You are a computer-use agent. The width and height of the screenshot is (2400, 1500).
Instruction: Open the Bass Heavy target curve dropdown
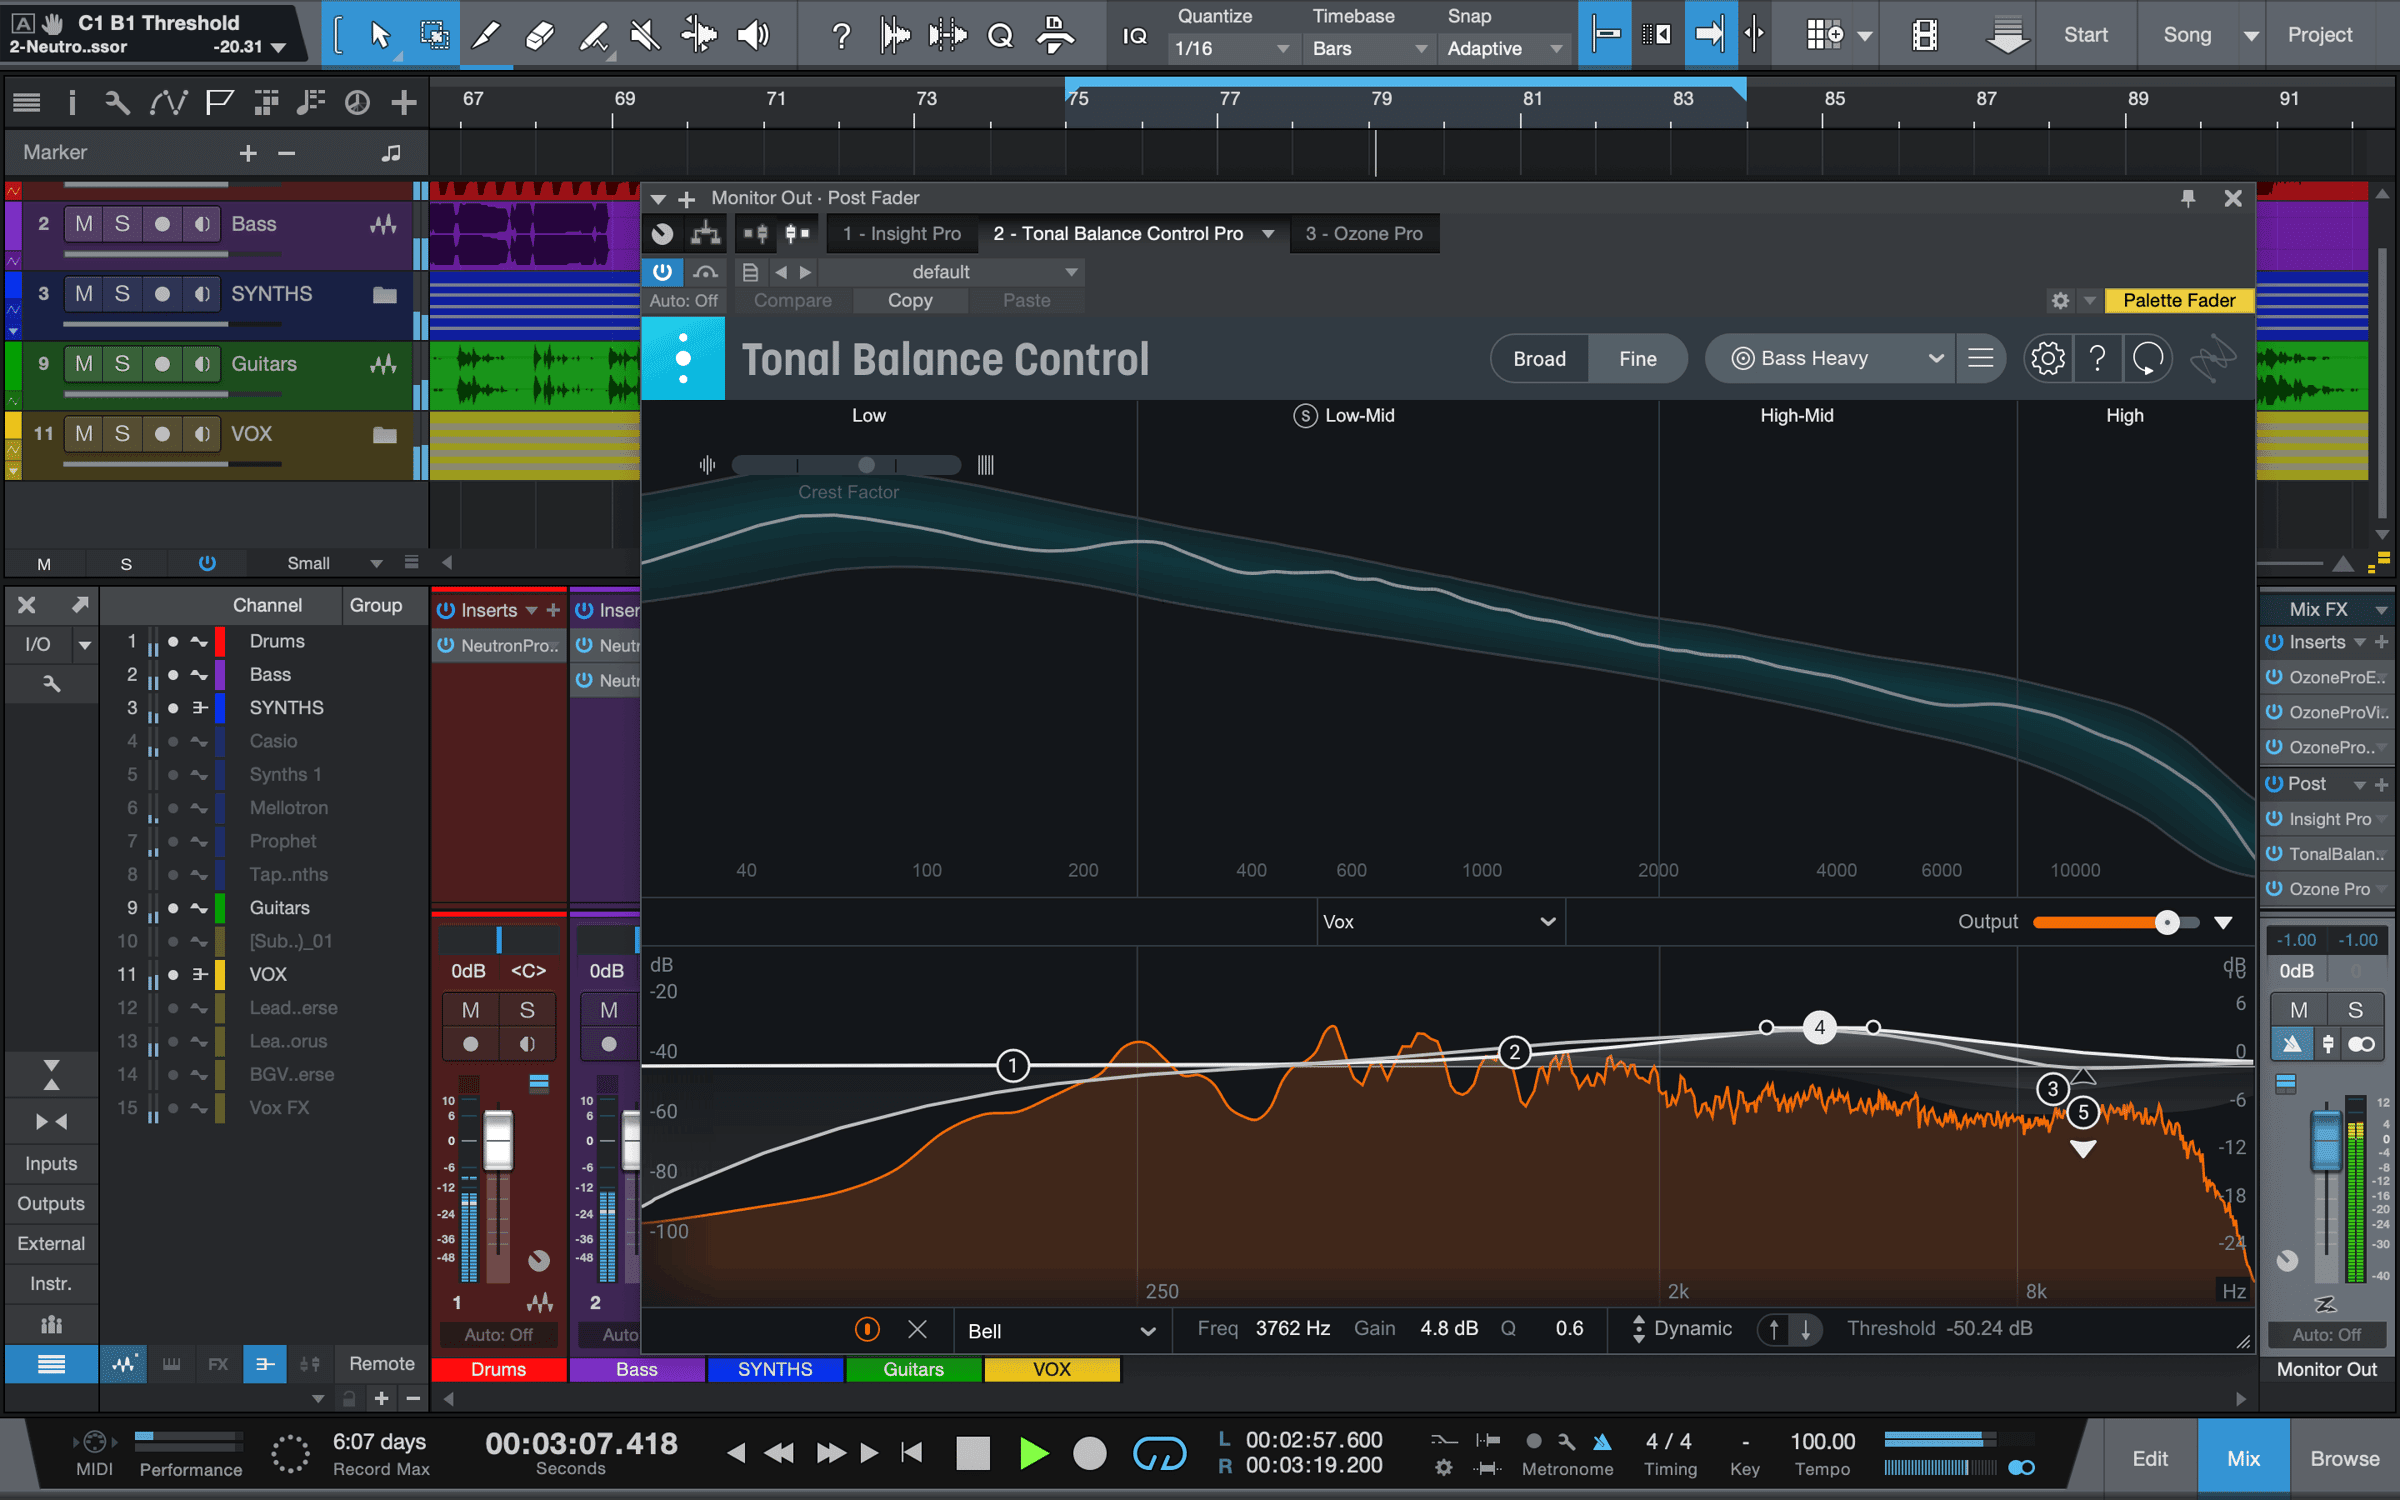(x=1829, y=358)
